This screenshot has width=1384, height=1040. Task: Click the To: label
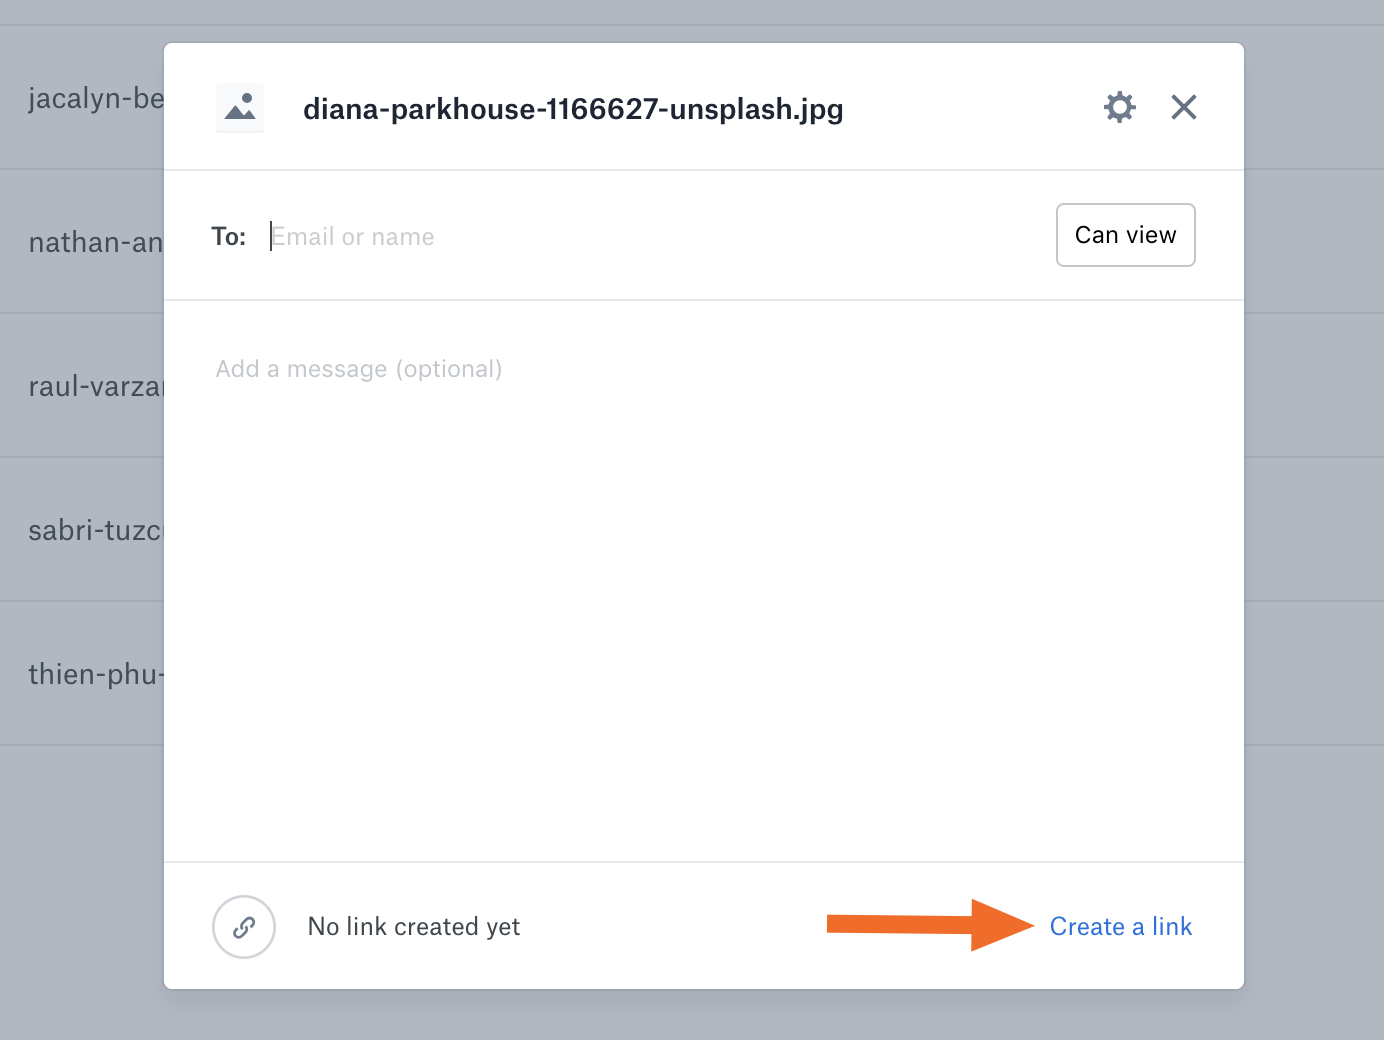point(229,237)
